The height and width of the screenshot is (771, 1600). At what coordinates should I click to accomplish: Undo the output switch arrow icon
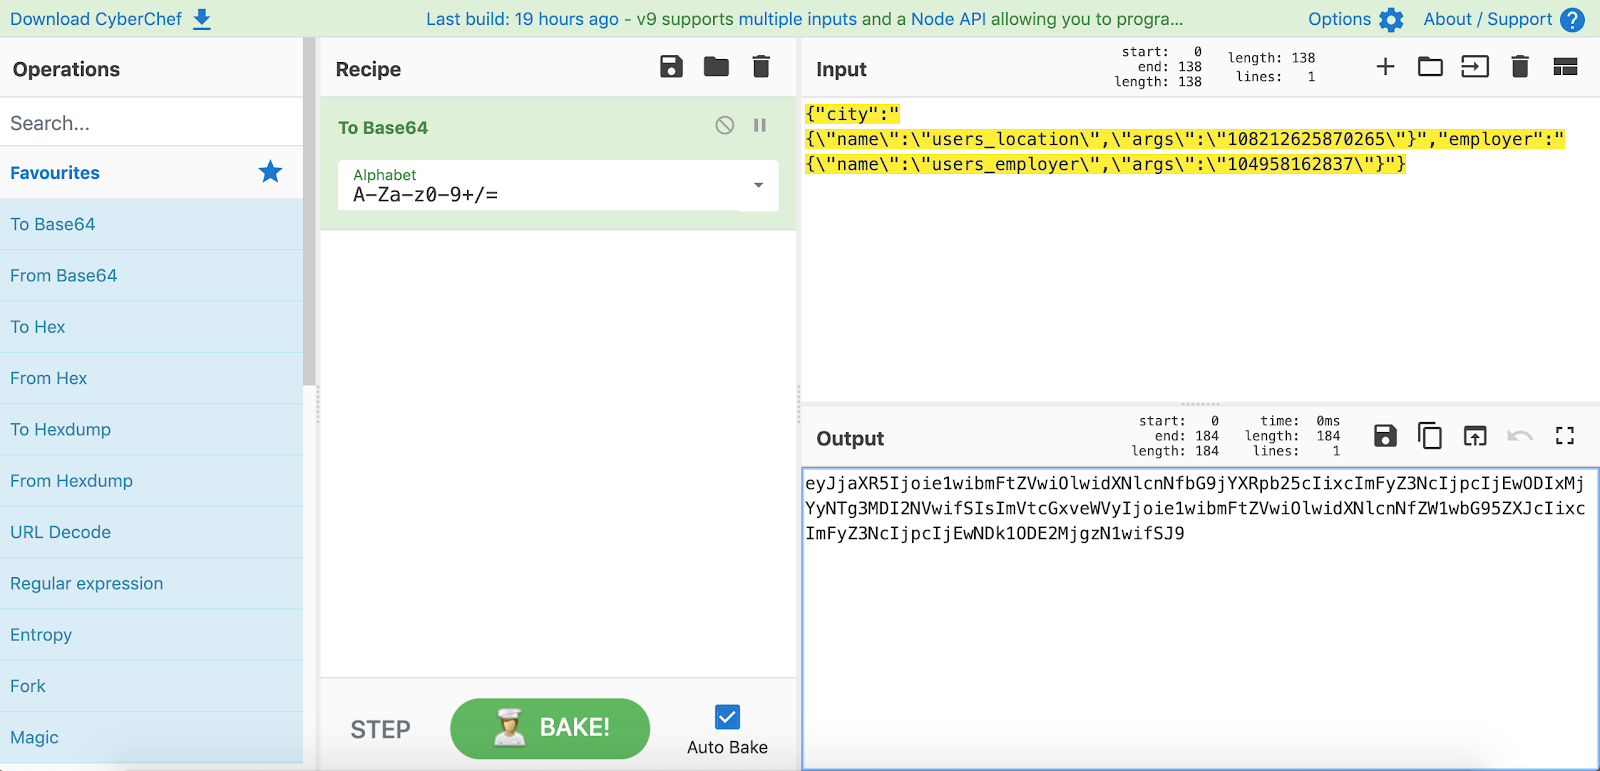click(1520, 435)
